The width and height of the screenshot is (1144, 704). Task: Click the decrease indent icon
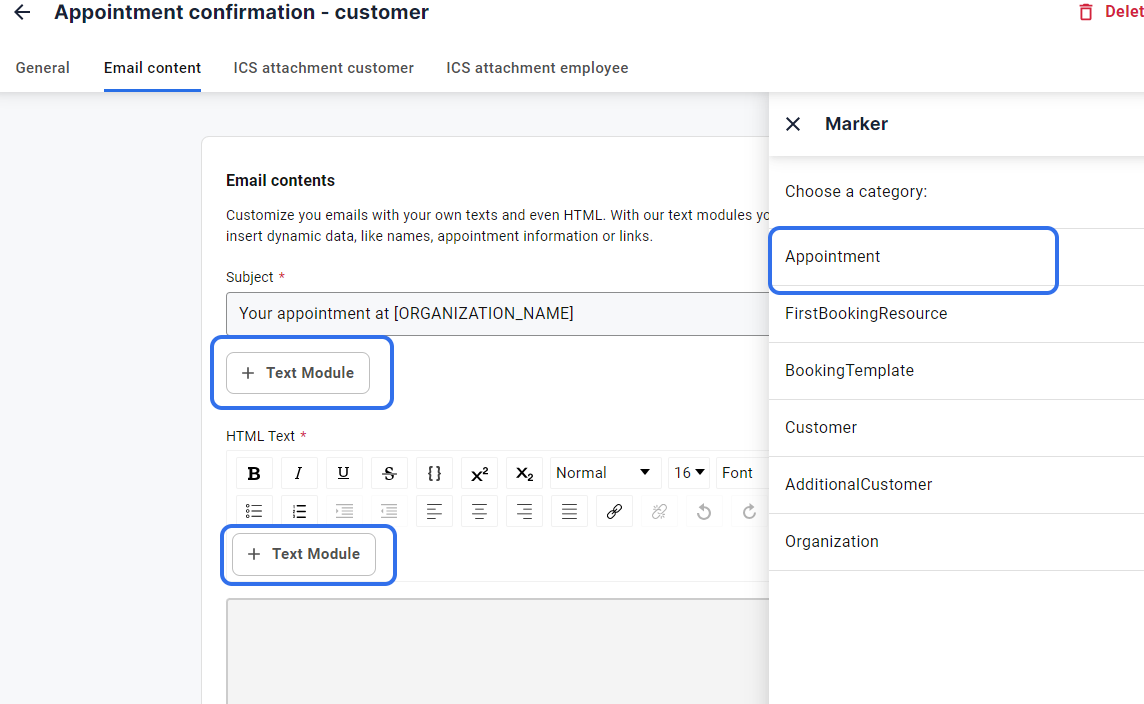click(x=389, y=511)
